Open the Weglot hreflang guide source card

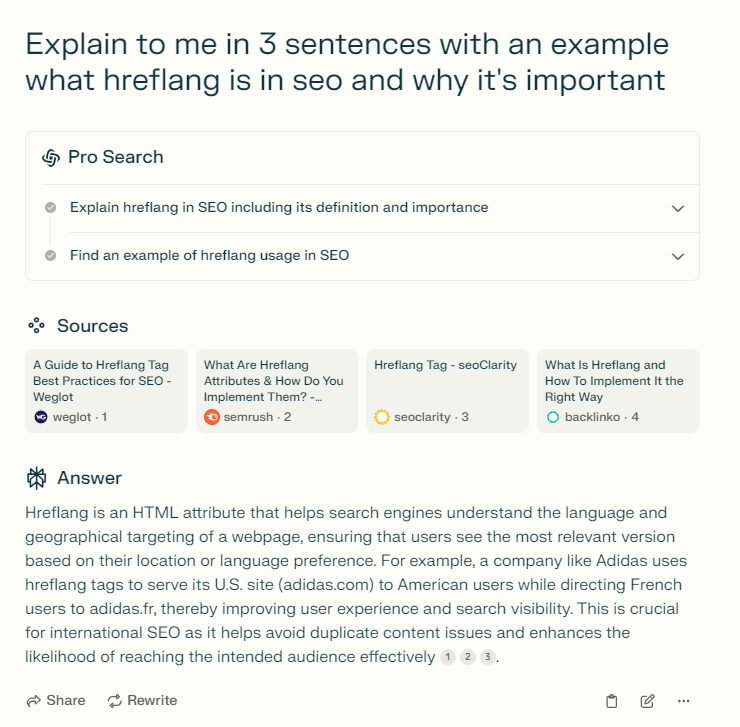tap(106, 391)
